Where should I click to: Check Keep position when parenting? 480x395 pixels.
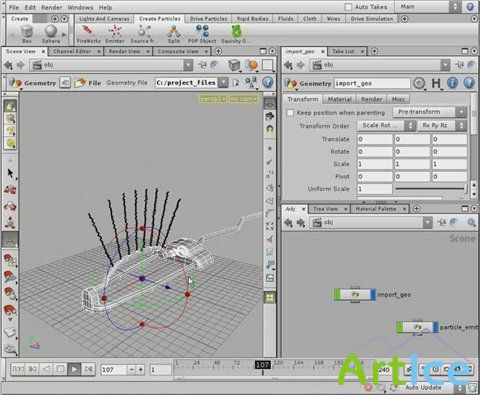point(290,113)
